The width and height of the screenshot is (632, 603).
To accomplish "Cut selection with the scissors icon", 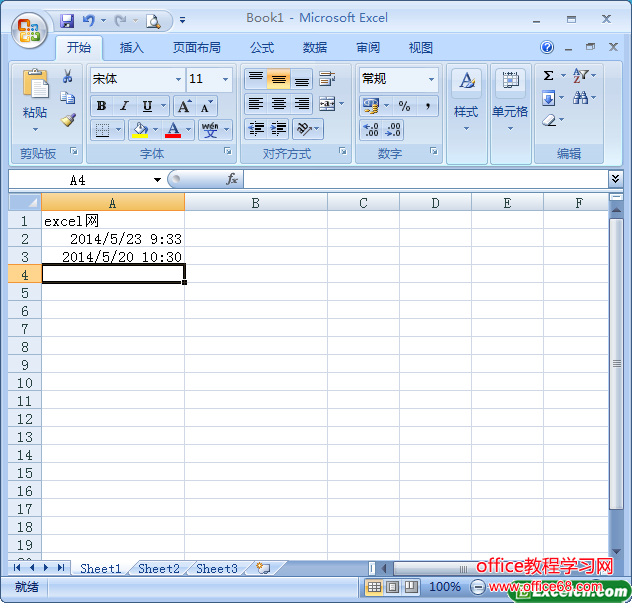I will click(67, 76).
